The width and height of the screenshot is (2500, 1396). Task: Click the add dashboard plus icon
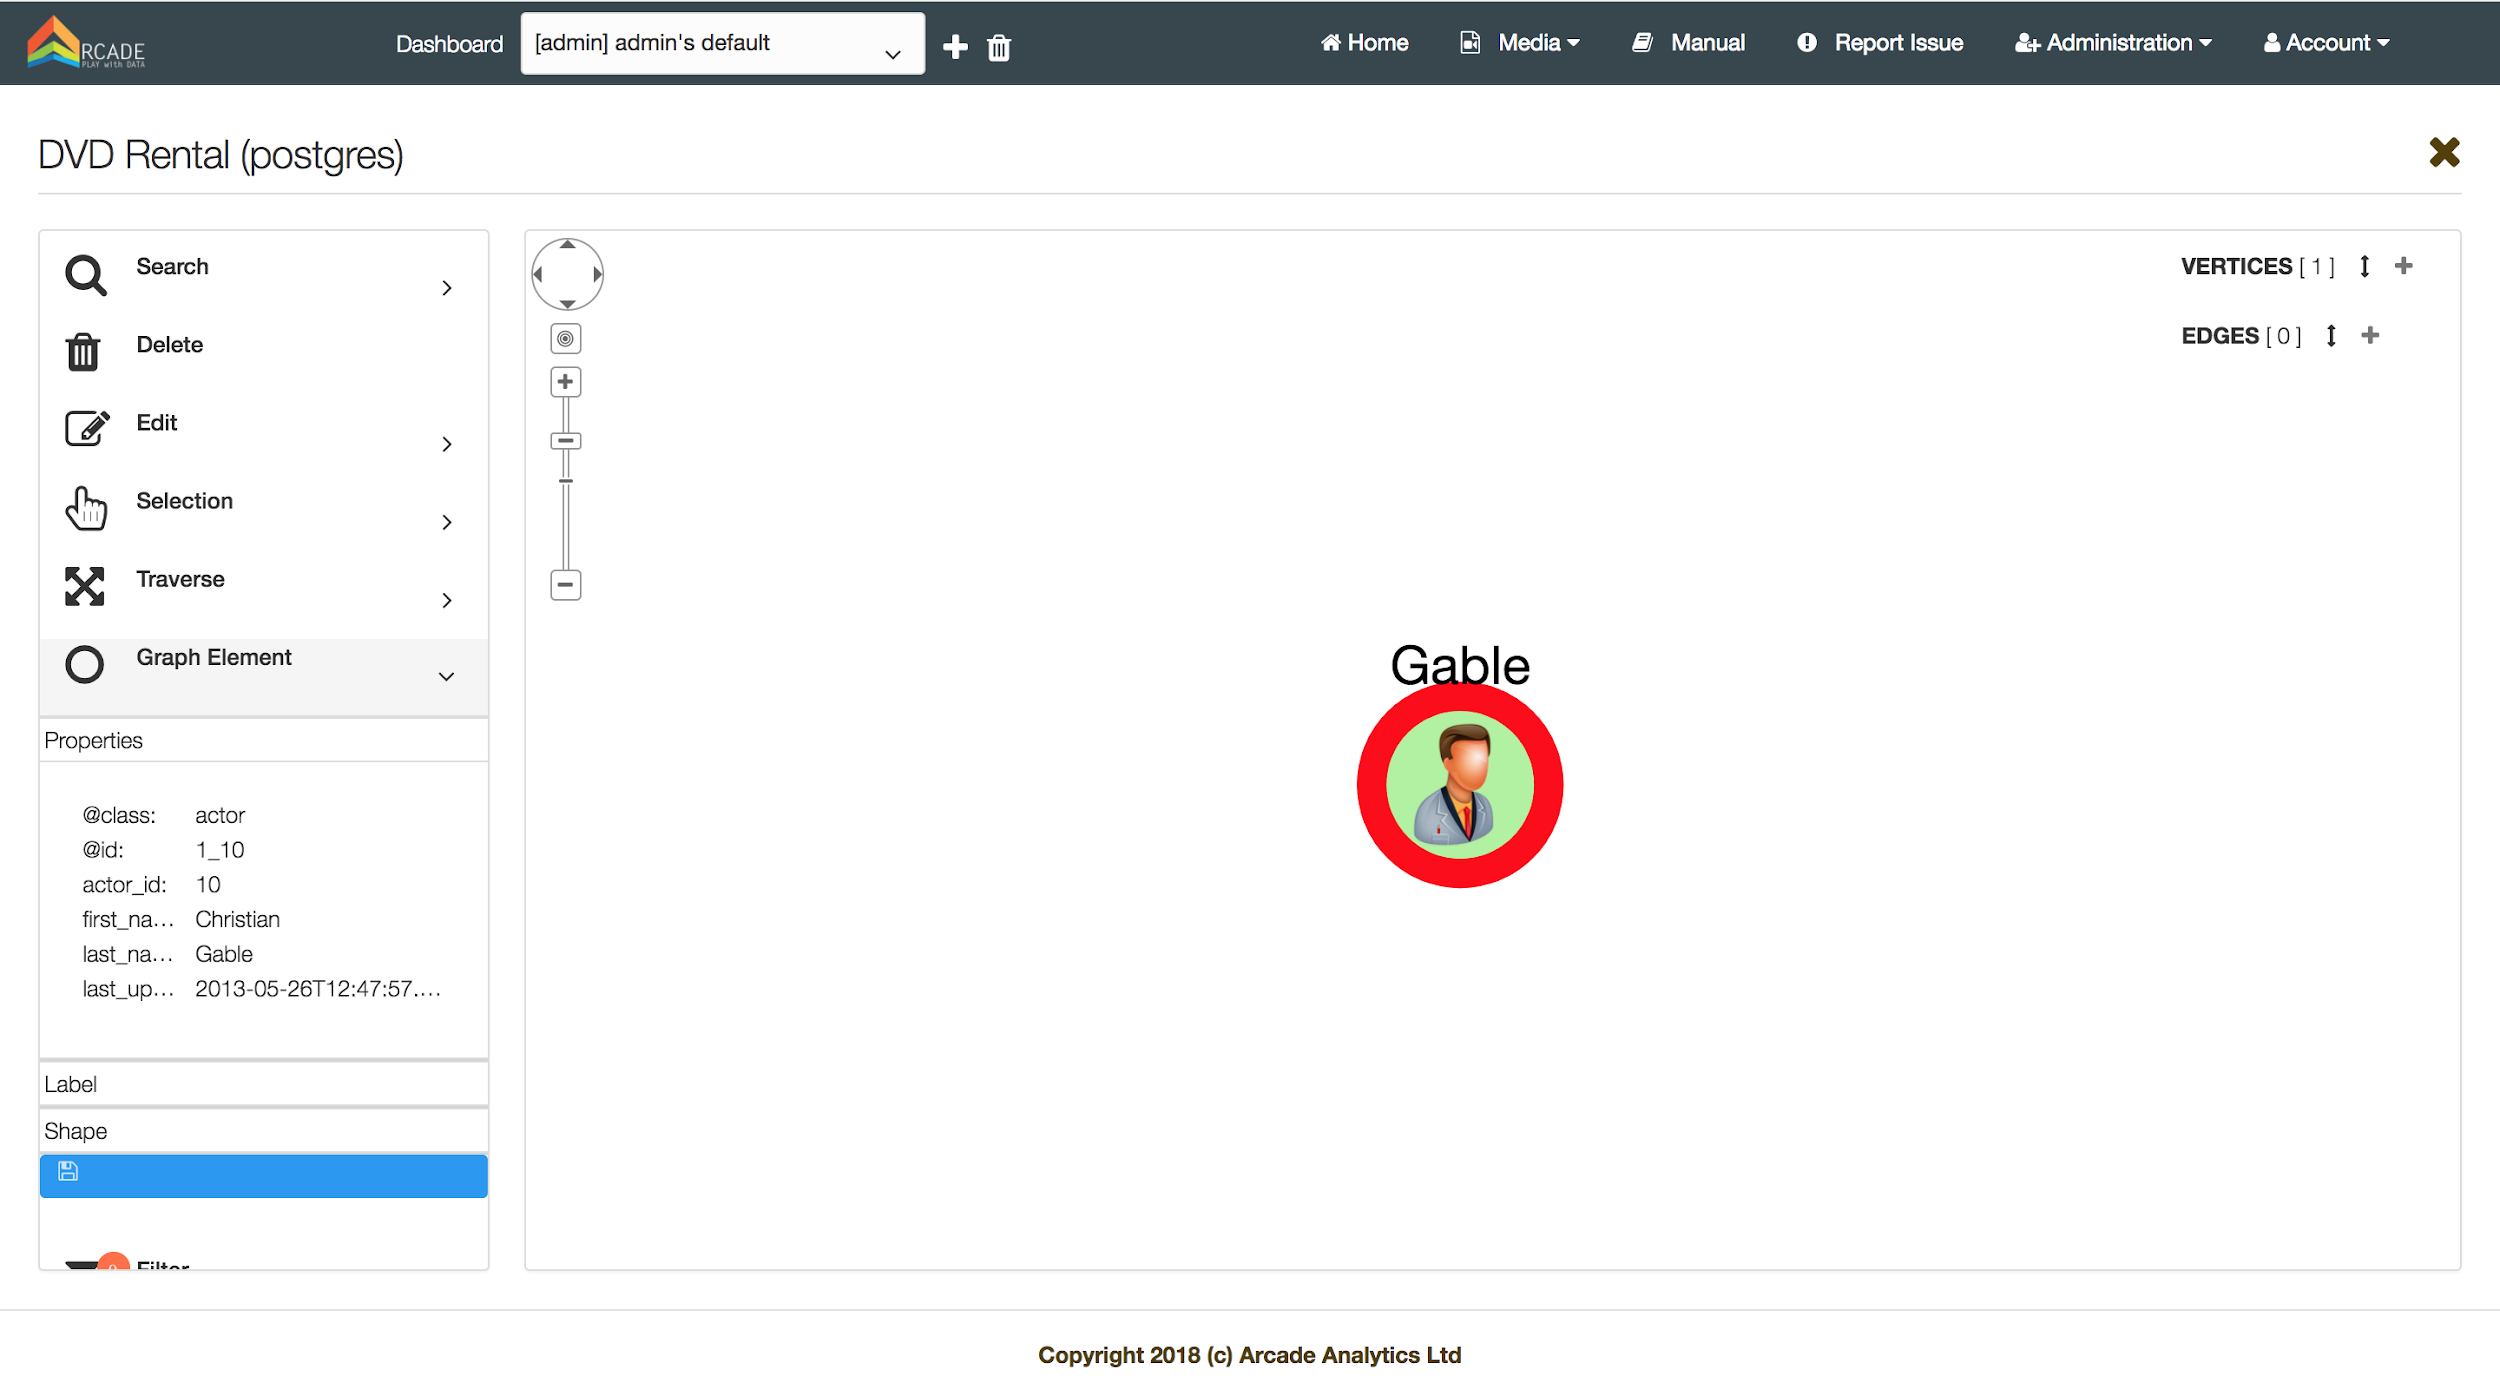[955, 46]
